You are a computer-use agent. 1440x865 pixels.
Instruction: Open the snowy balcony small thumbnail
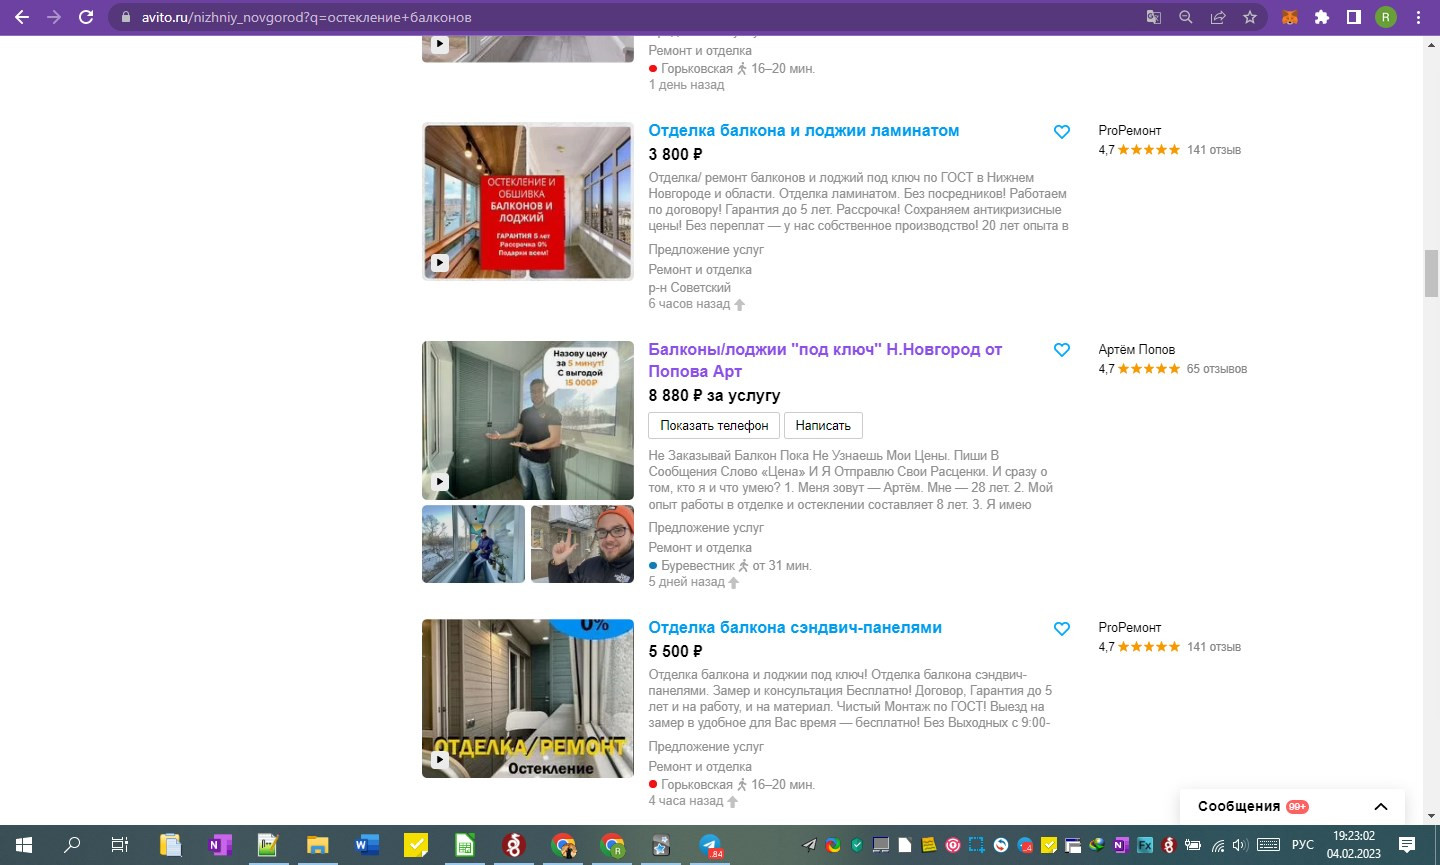tap(473, 544)
